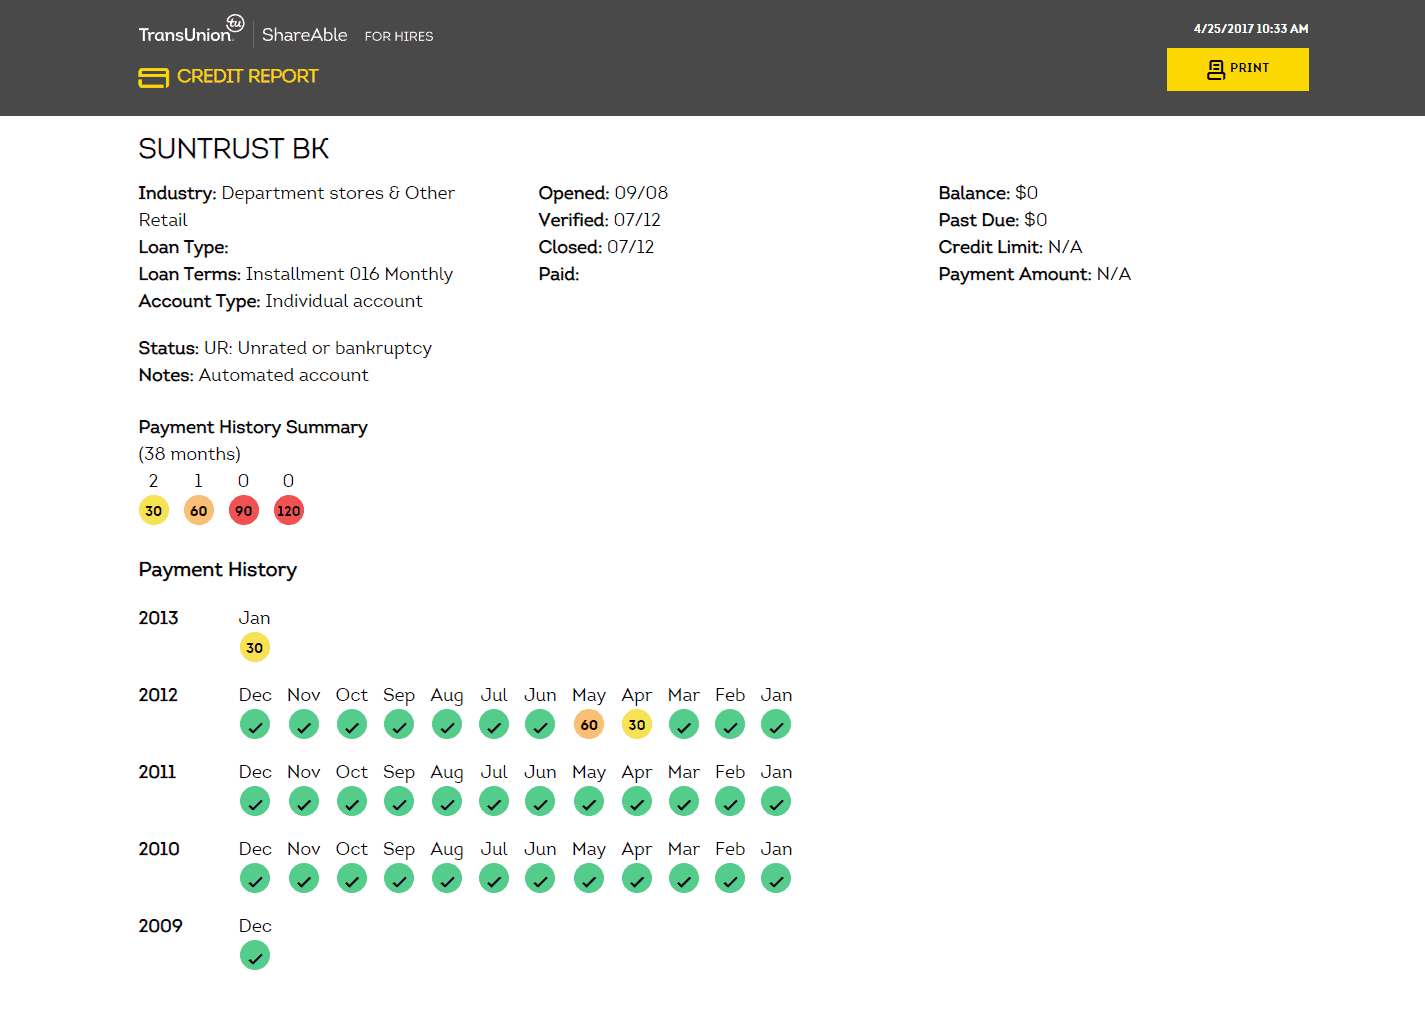Click the credit card icon beside CREDIT REPORT
The image size is (1425, 1017).
(x=152, y=76)
